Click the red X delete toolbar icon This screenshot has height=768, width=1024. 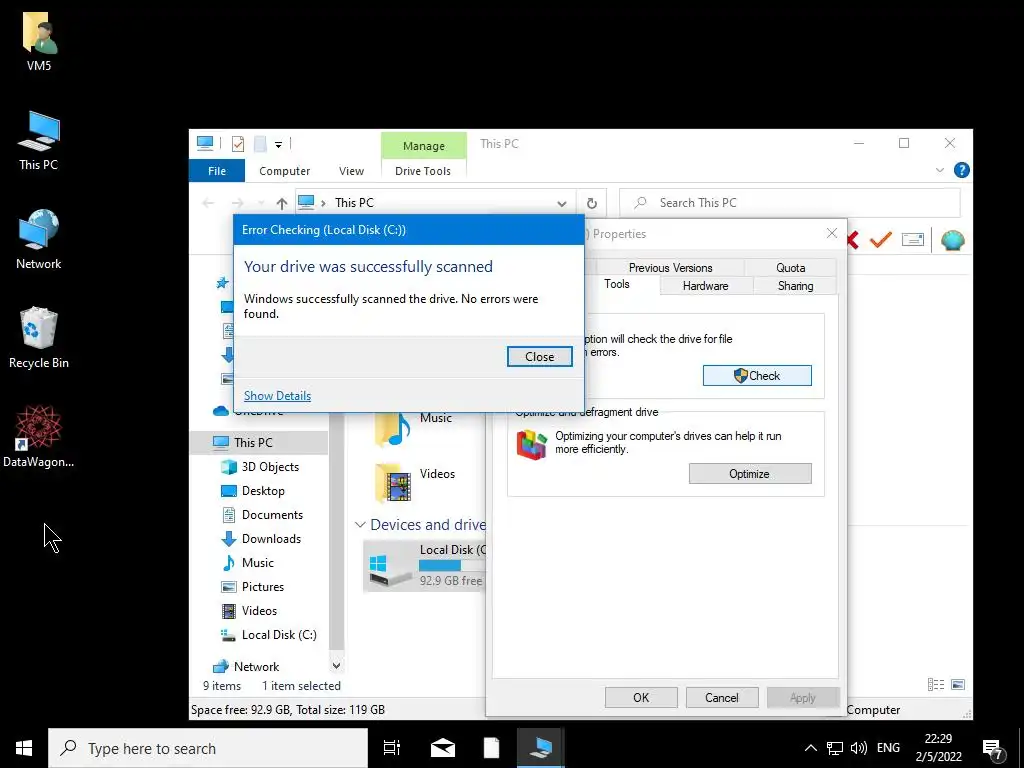coord(852,240)
